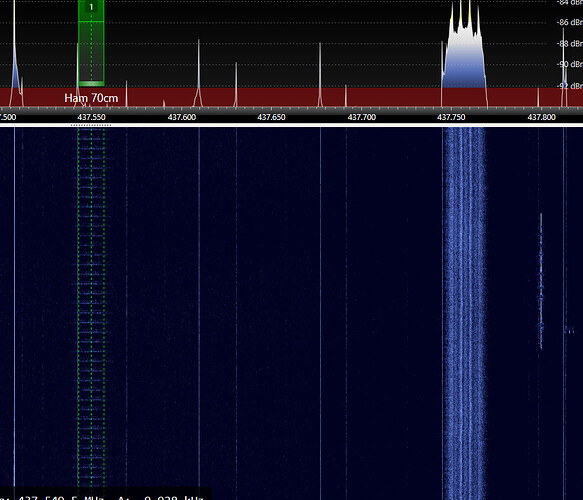Click the 437.550 frequency scale label
This screenshot has width=583, height=500.
(x=91, y=117)
